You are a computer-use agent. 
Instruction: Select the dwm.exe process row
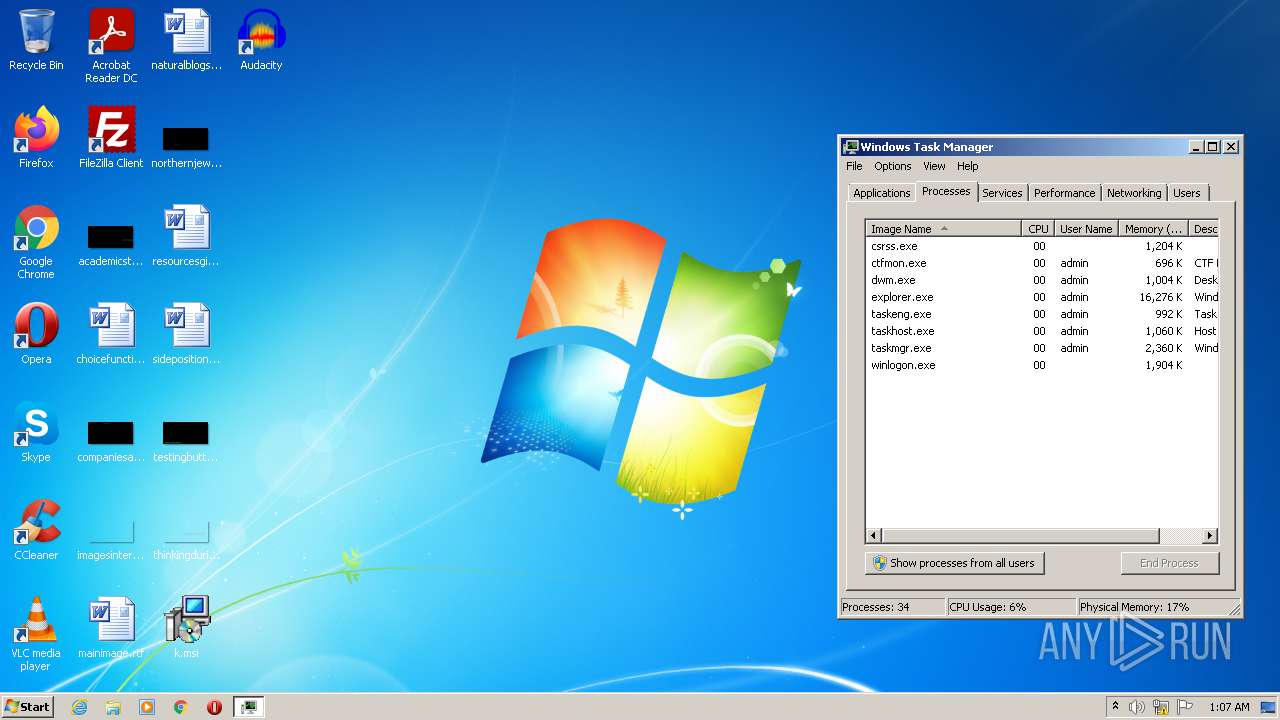click(1042, 280)
